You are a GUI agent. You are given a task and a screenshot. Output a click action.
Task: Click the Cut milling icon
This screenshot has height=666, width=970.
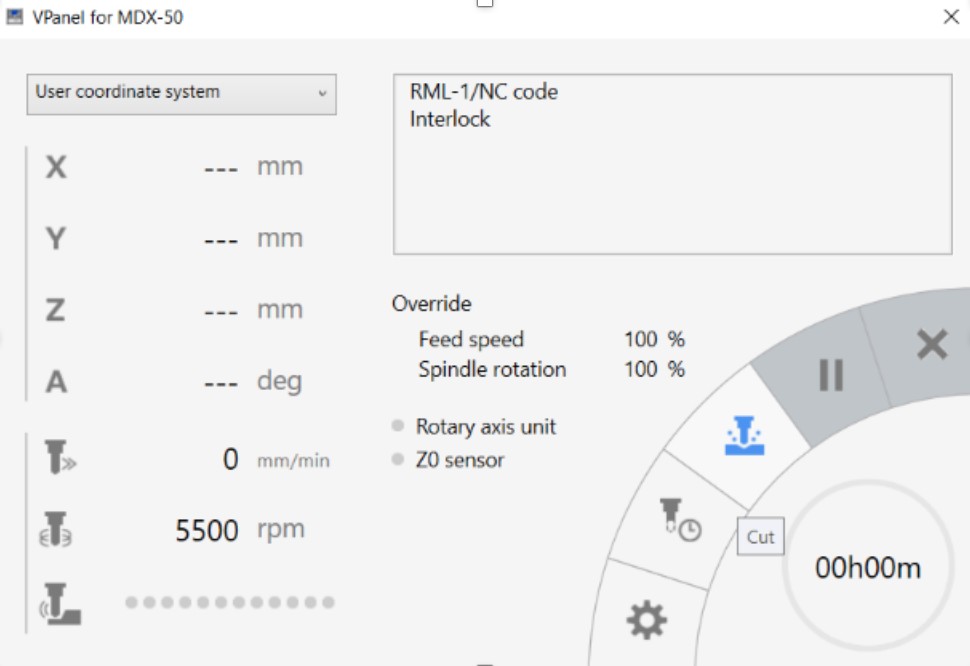coord(744,436)
